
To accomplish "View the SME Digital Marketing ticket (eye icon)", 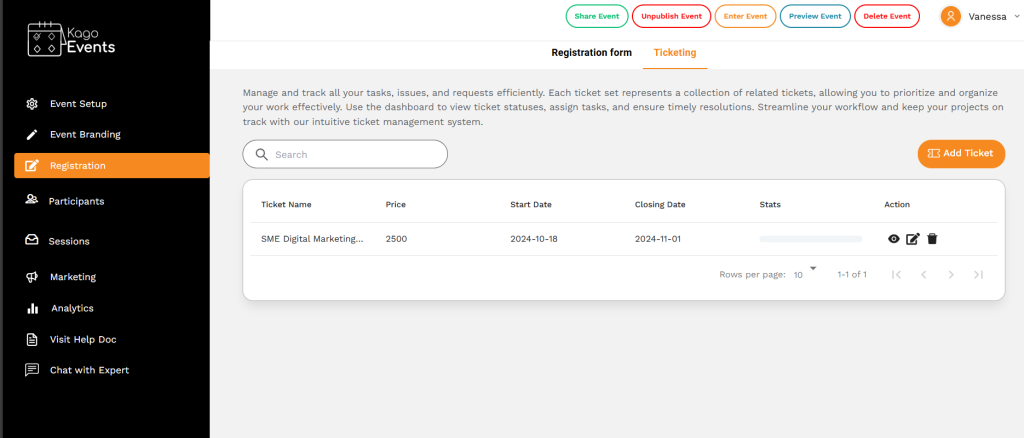I will 894,239.
